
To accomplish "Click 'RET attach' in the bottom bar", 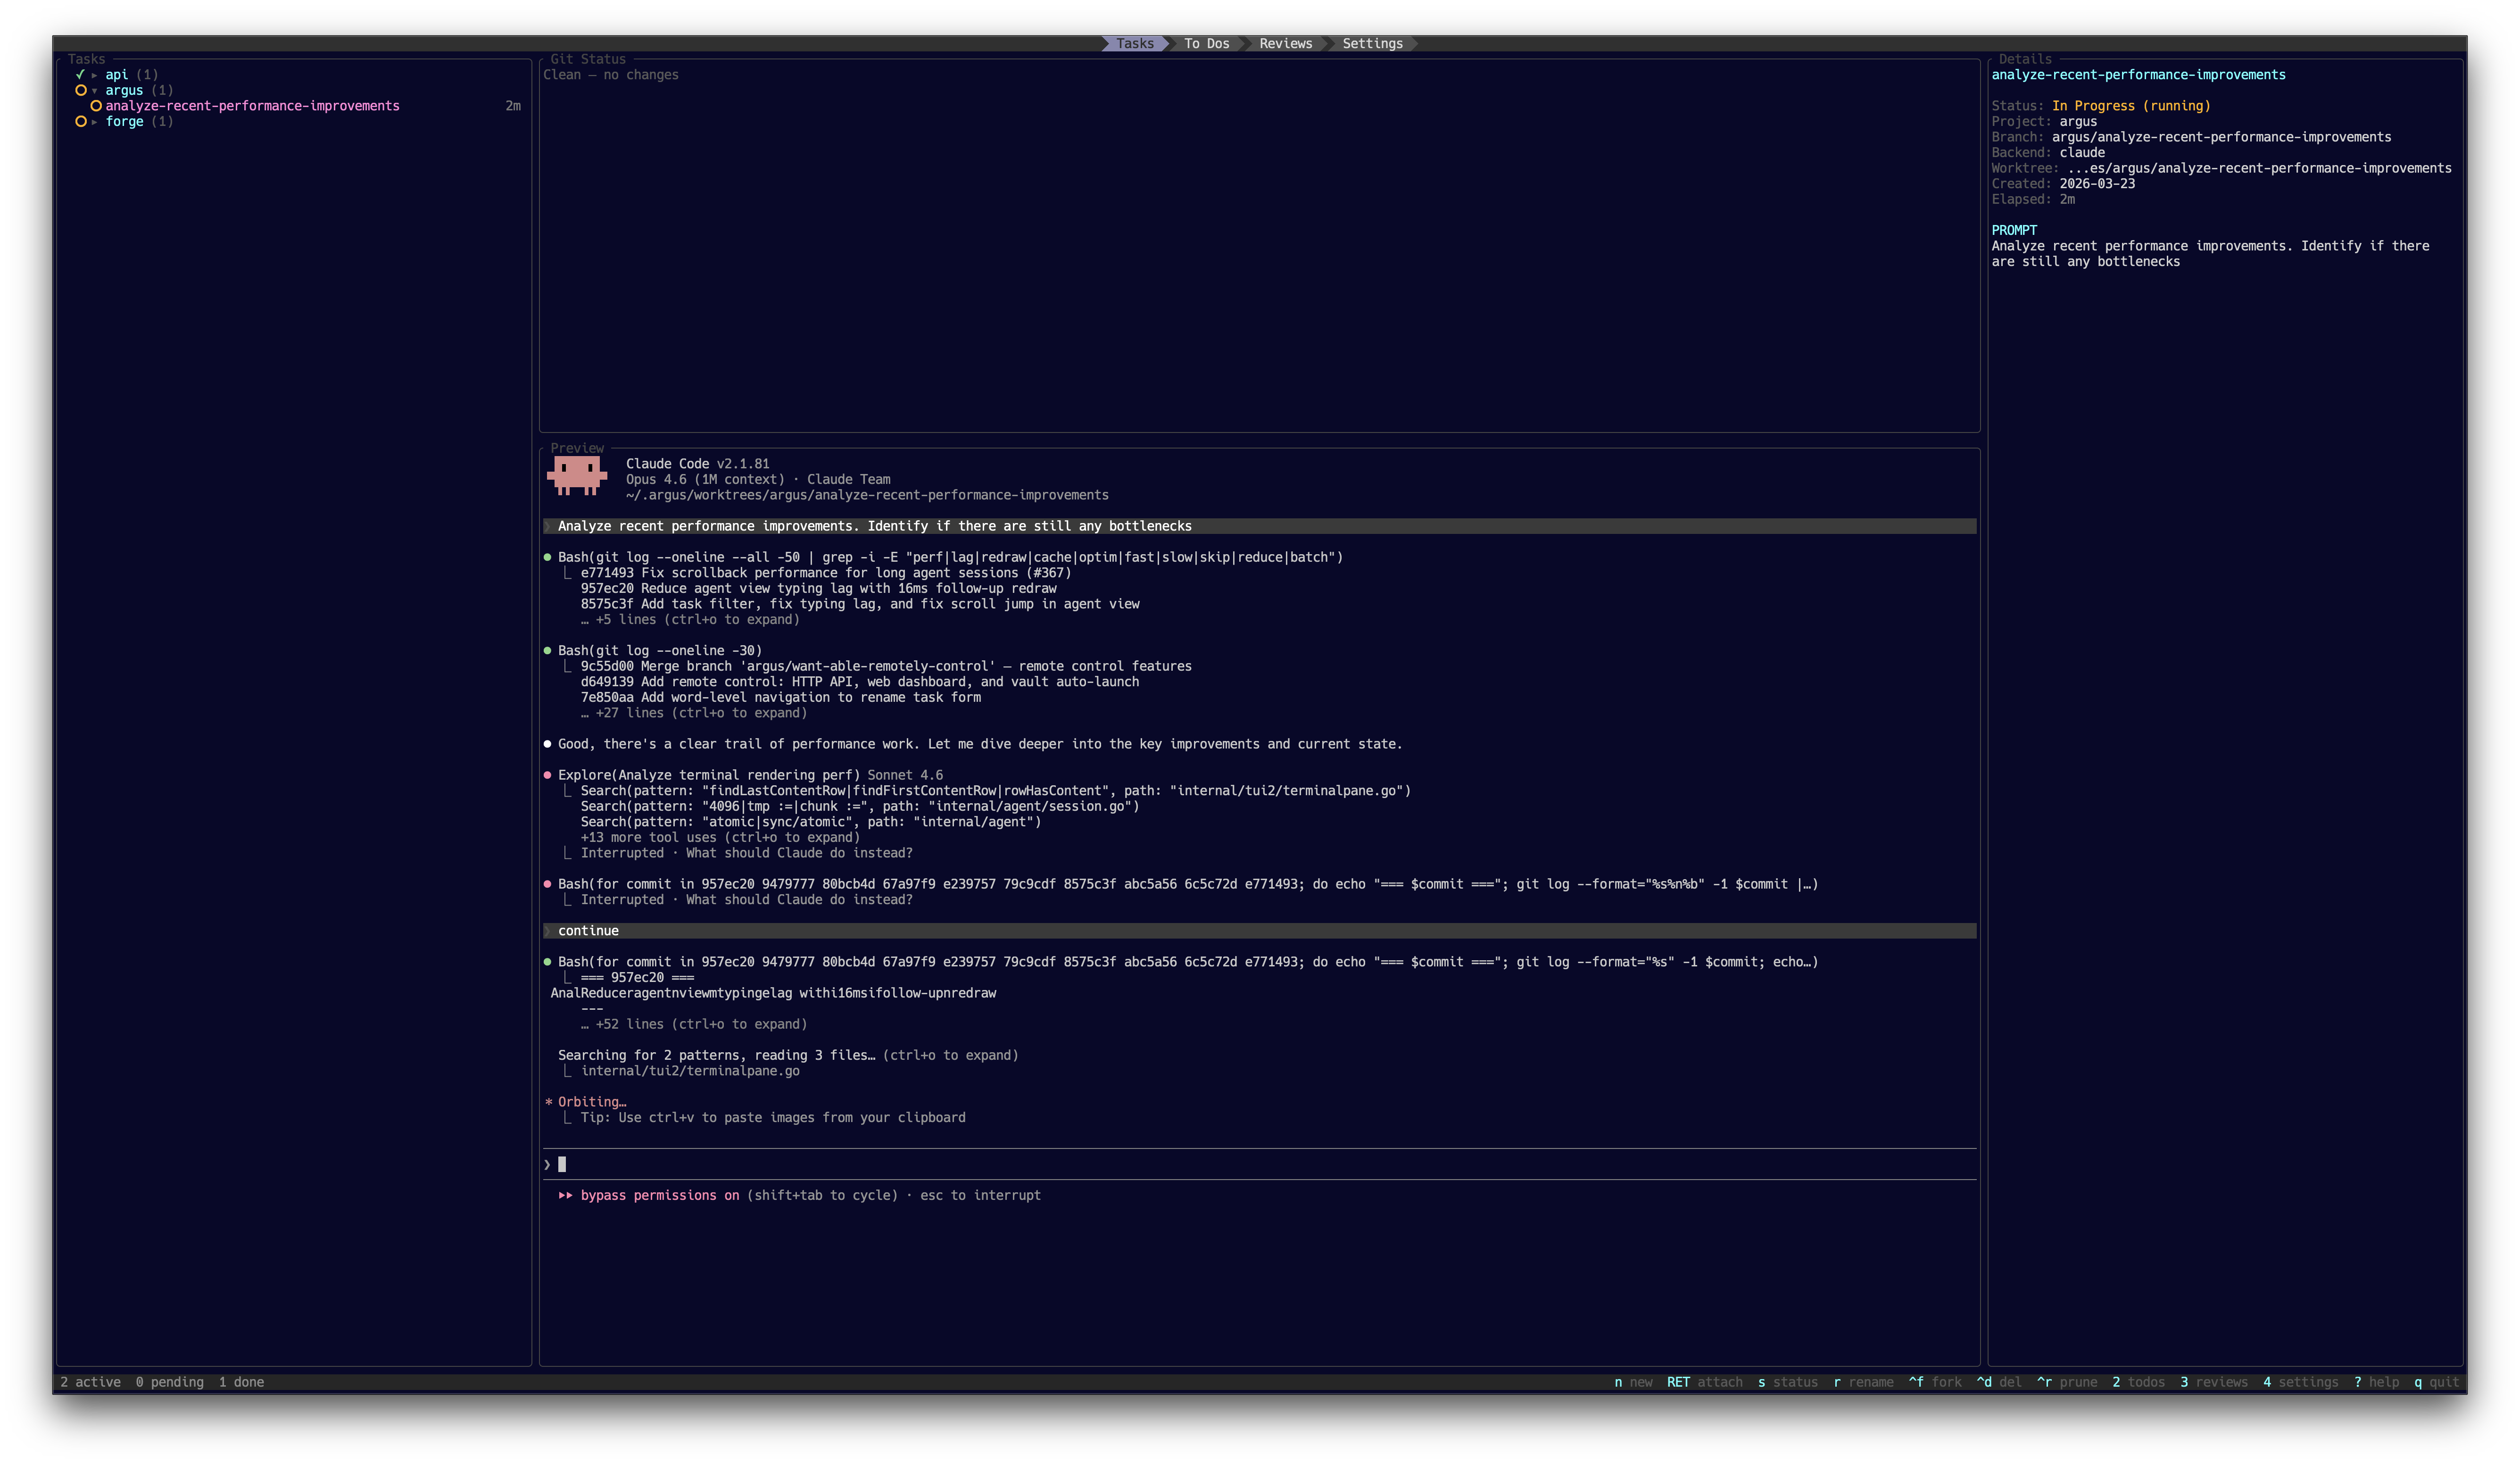I will tap(1704, 1382).
